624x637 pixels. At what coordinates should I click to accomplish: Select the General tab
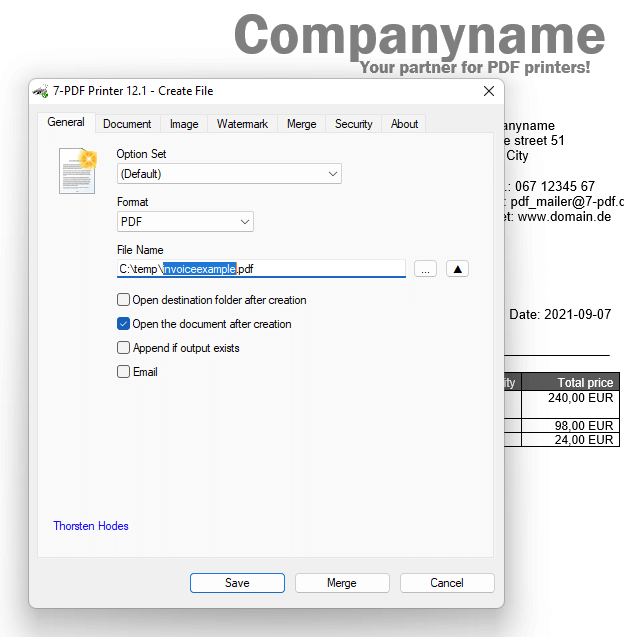66,122
